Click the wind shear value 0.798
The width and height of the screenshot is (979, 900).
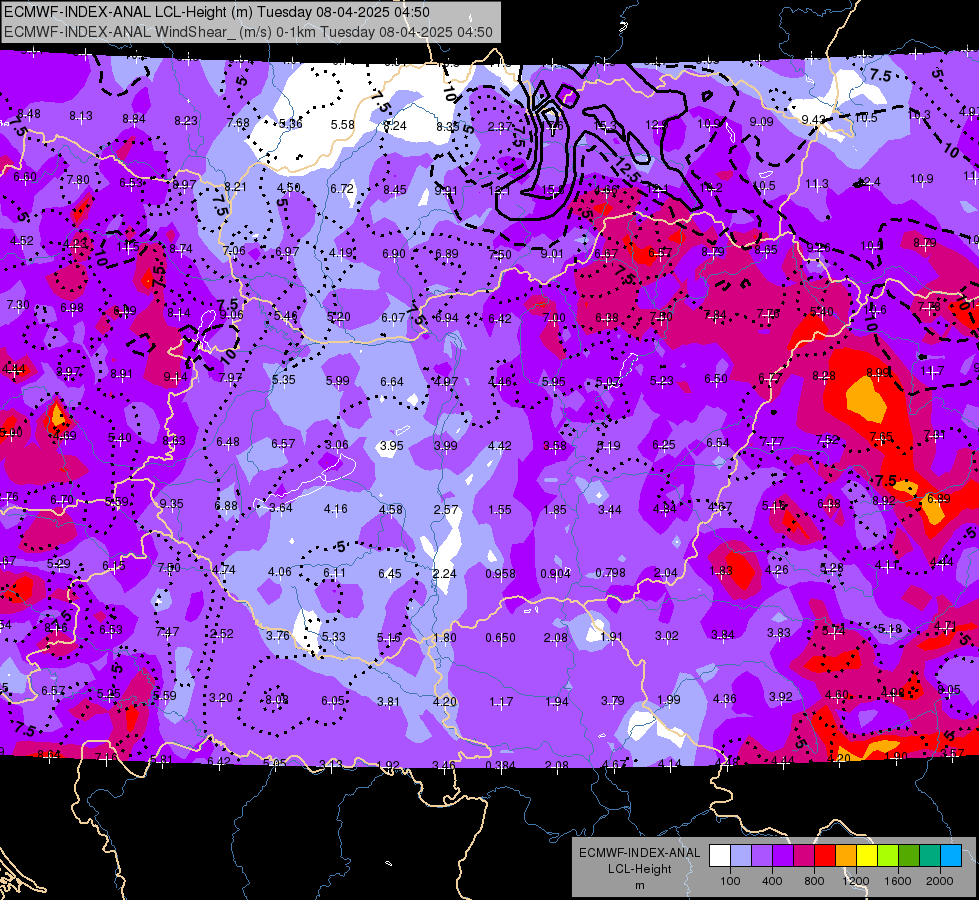(610, 572)
